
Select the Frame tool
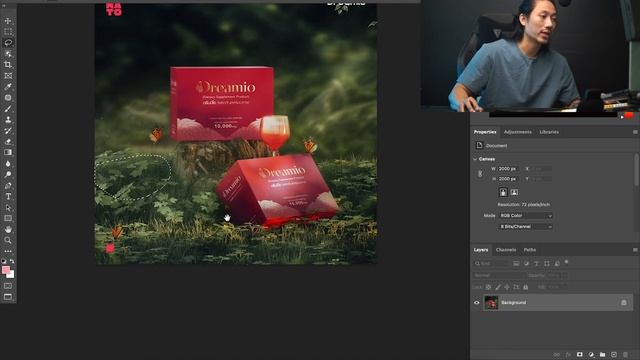point(8,76)
